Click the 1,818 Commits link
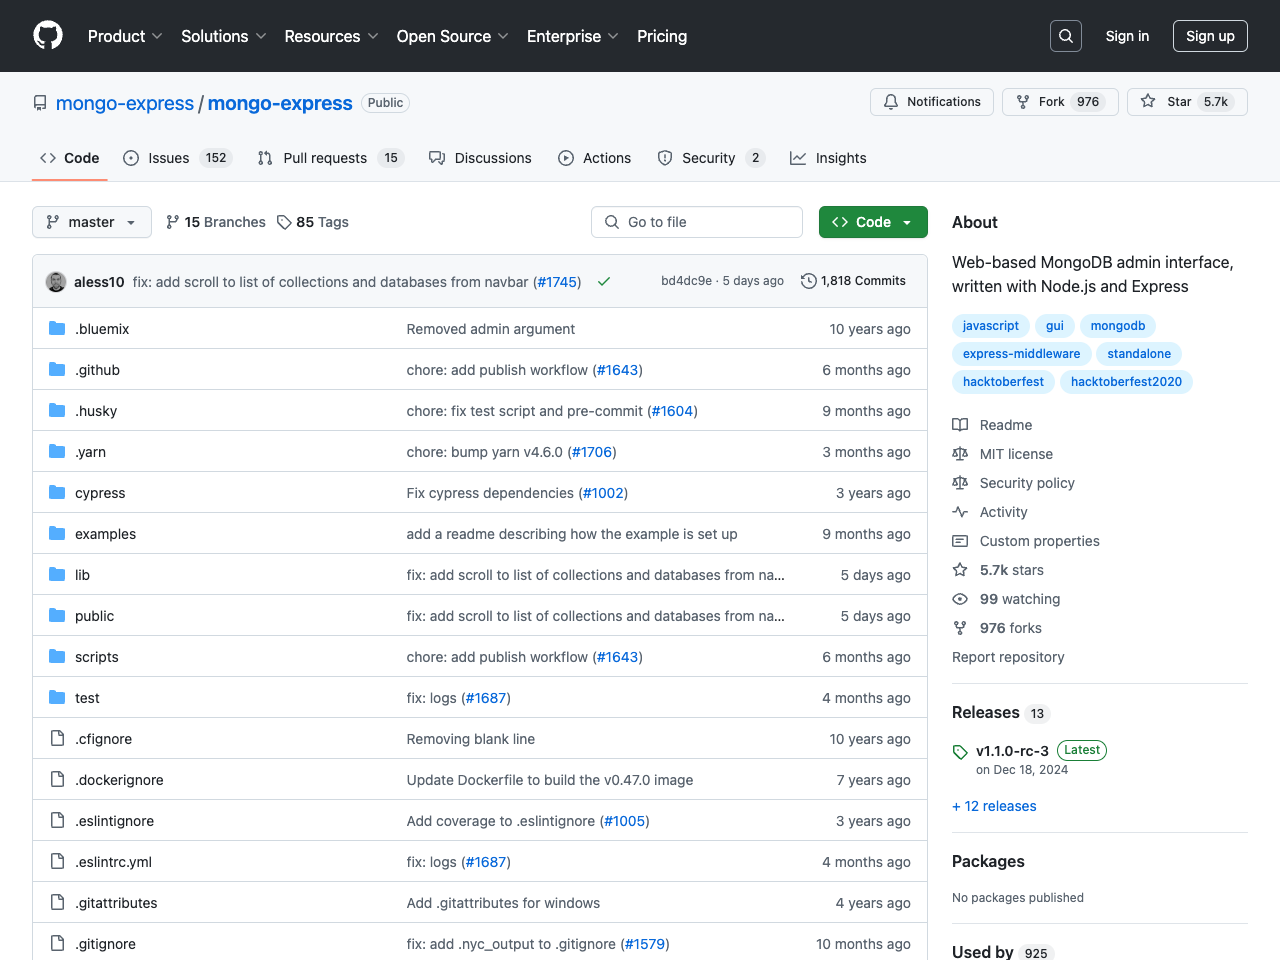Viewport: 1280px width, 960px height. [853, 281]
